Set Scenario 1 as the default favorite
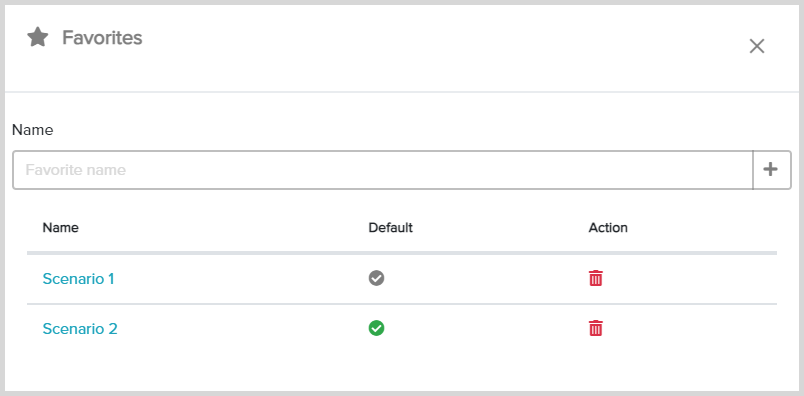This screenshot has width=804, height=396. [376, 278]
